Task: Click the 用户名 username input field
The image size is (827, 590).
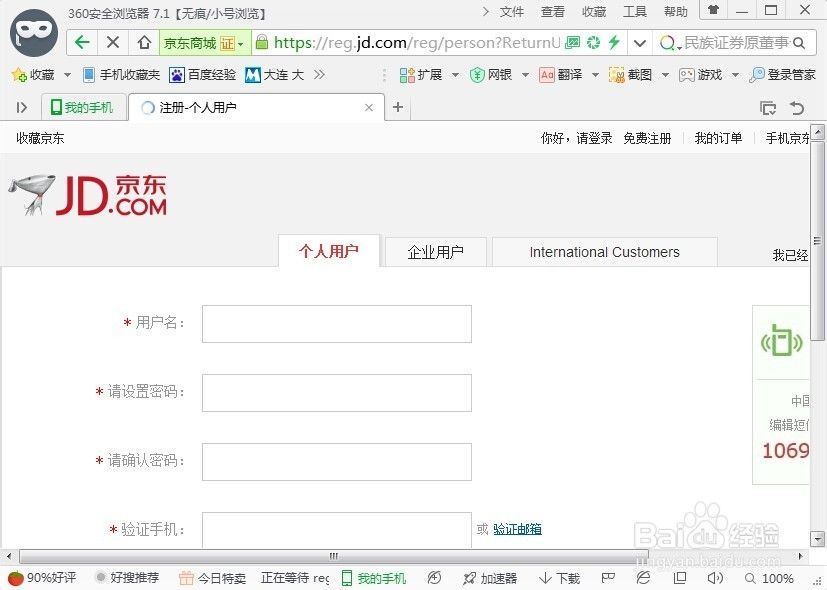Action: (335, 323)
